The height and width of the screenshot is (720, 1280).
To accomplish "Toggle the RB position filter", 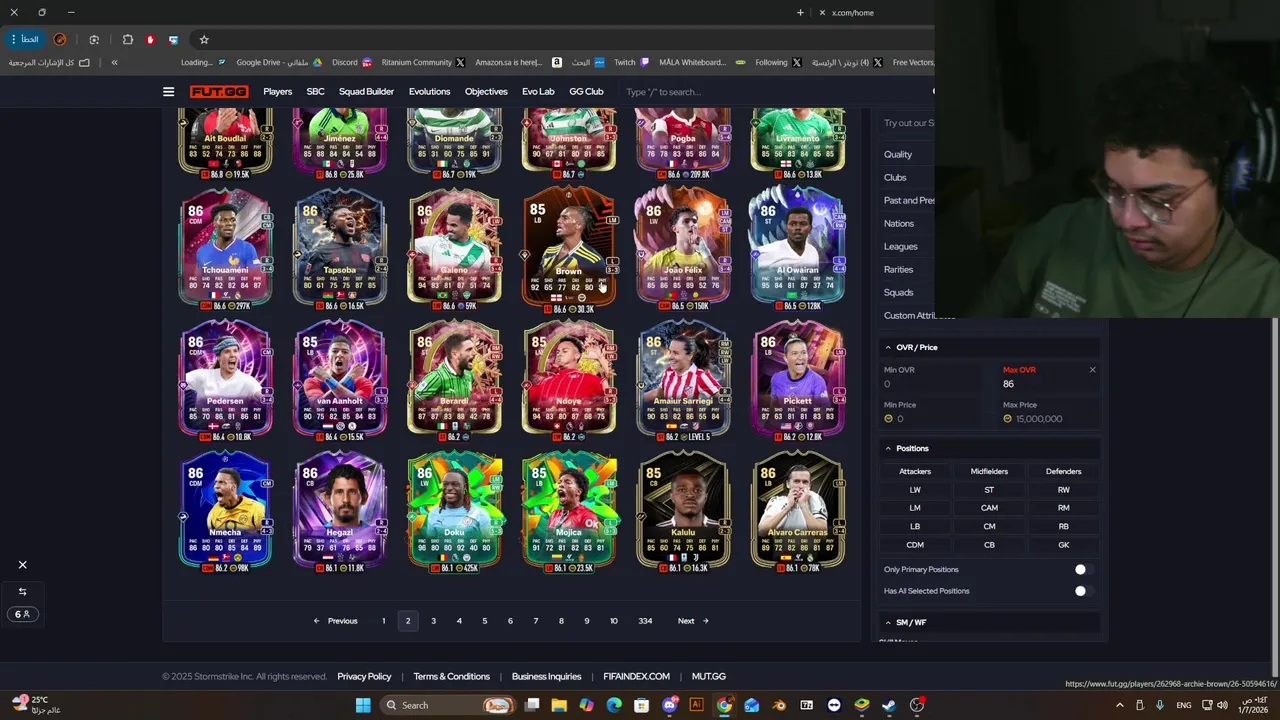I will tap(1063, 526).
